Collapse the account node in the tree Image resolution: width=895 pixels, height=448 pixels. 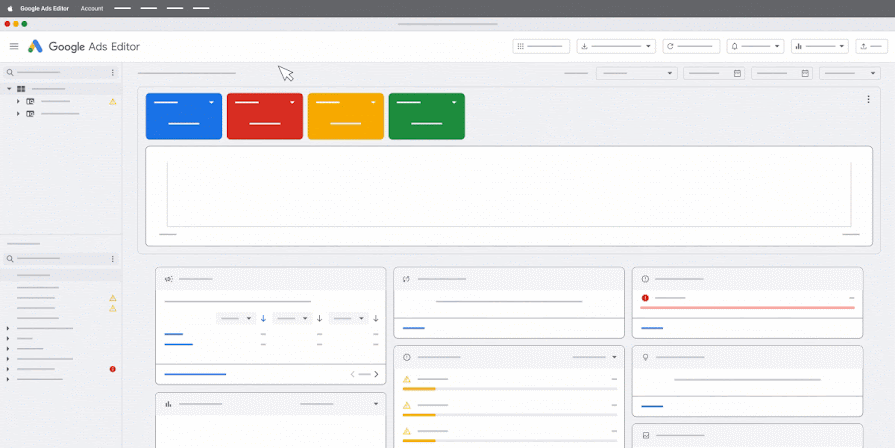pos(9,89)
